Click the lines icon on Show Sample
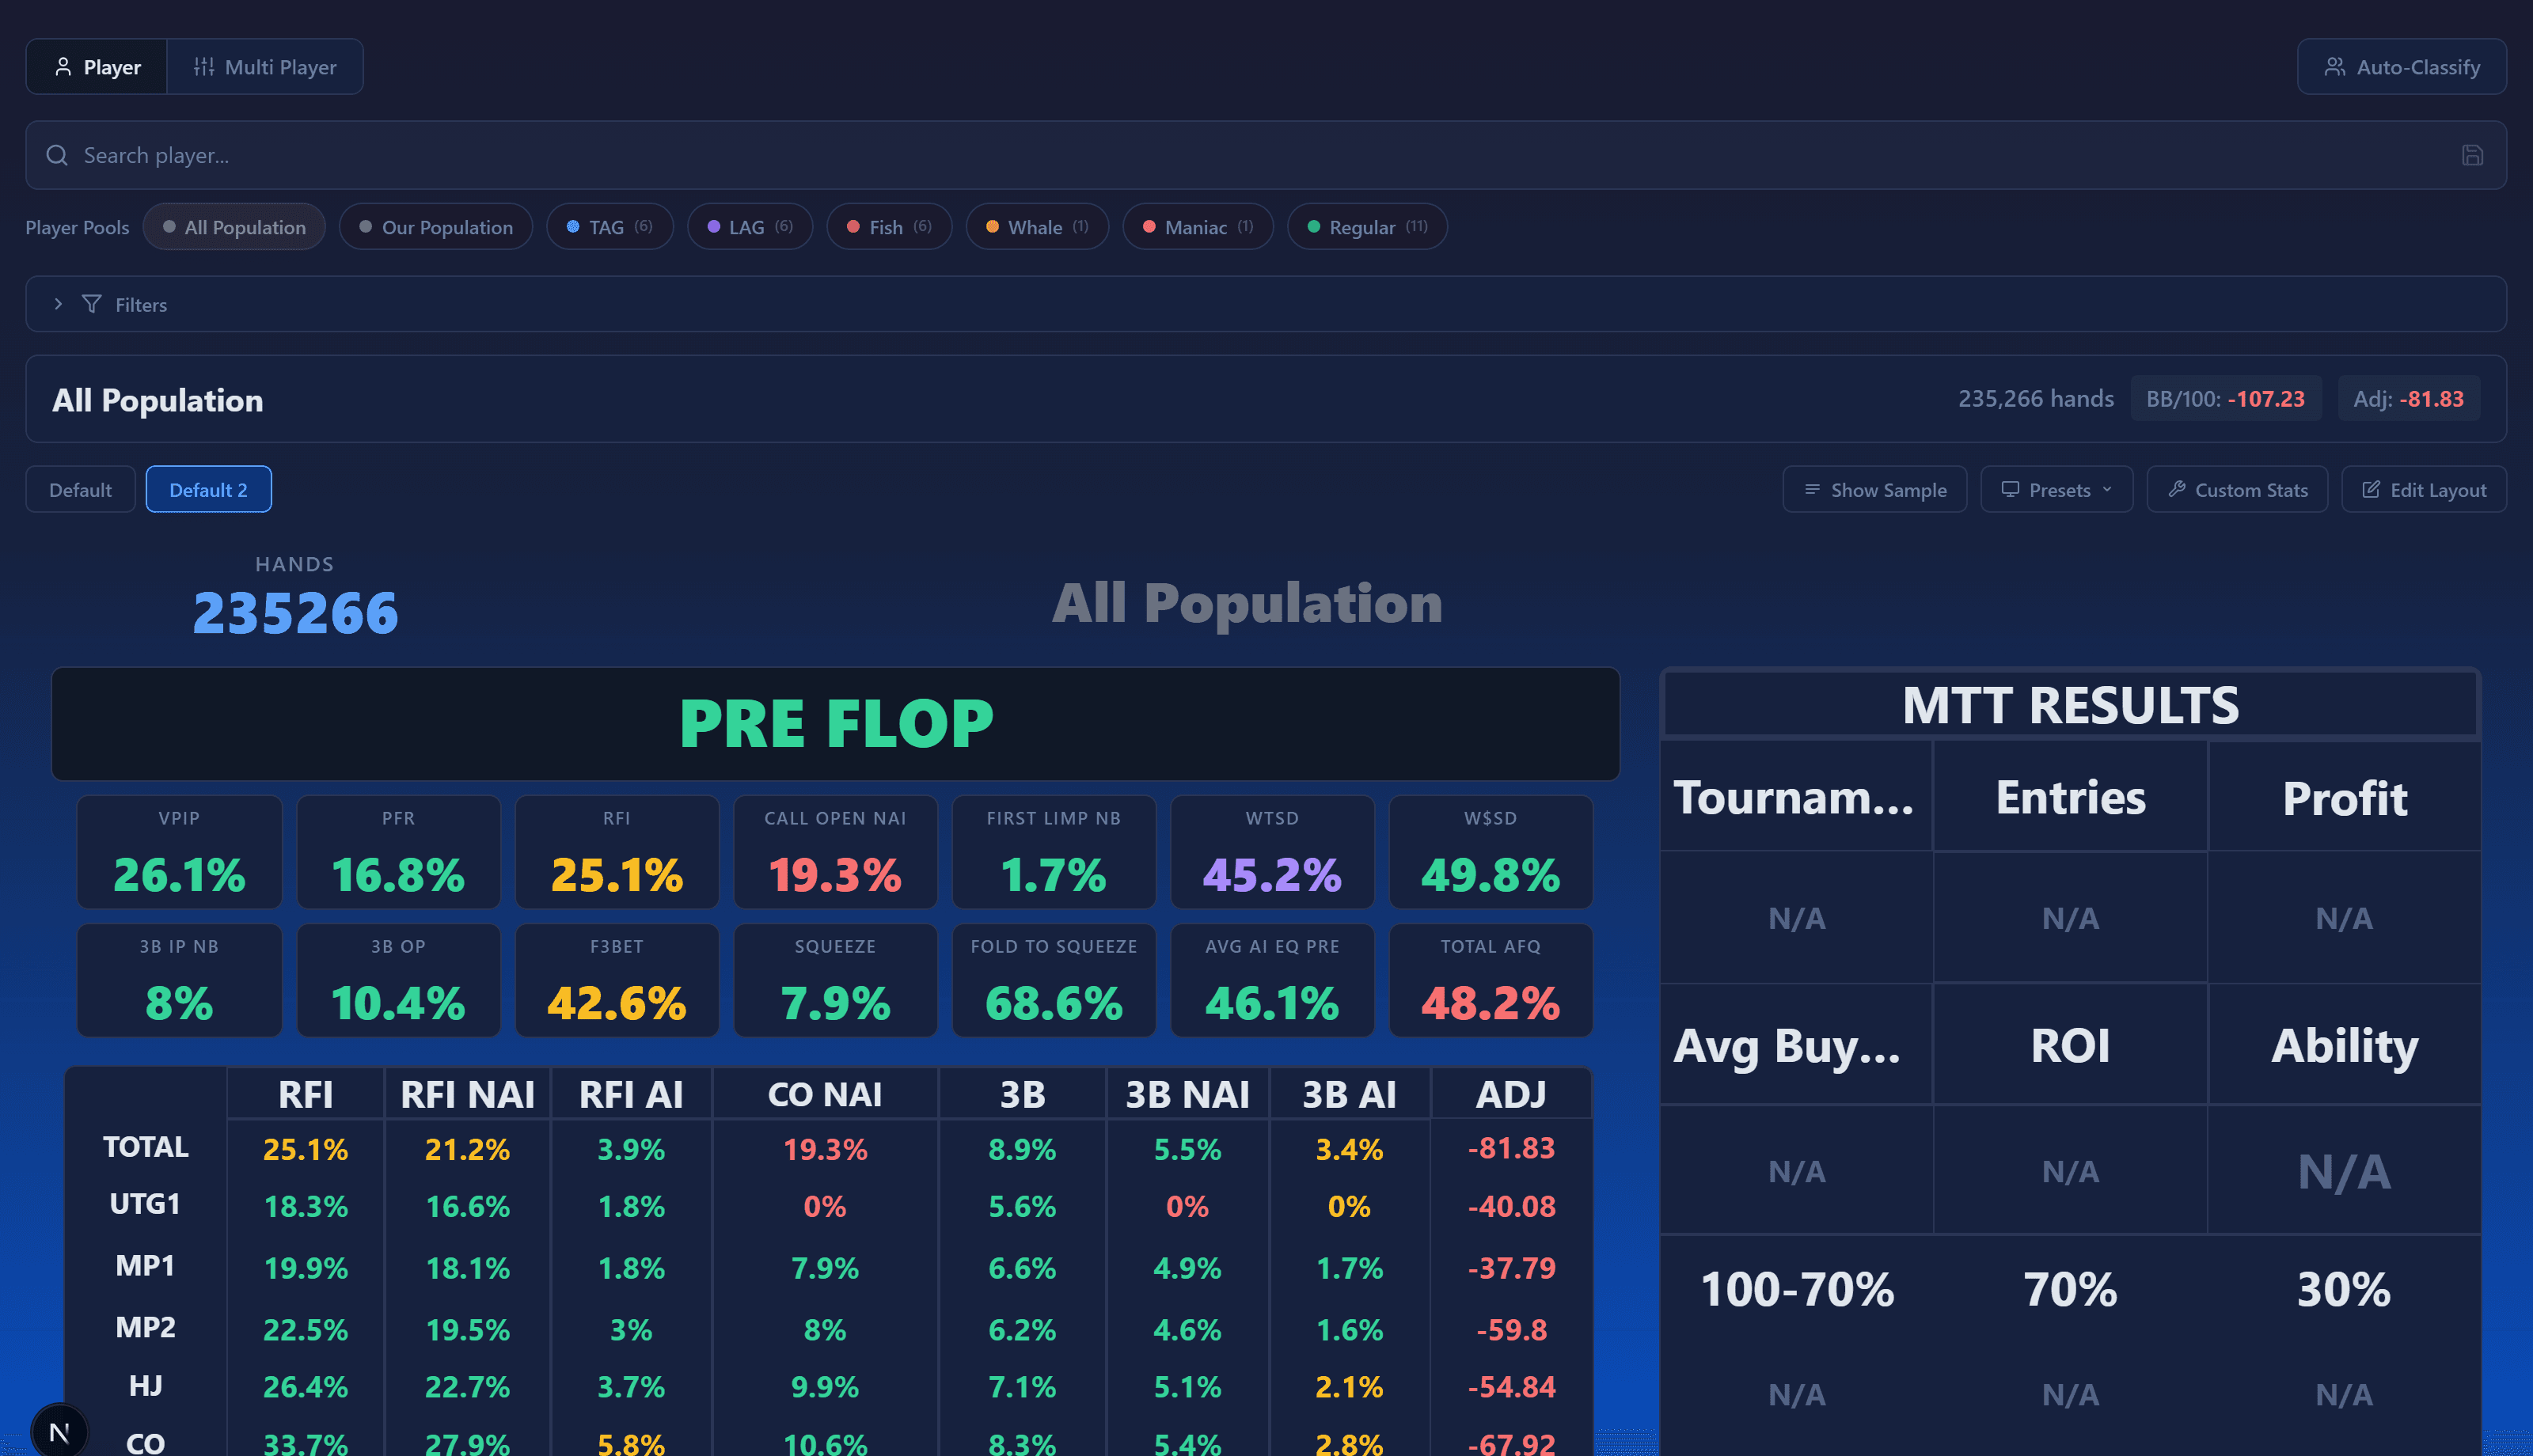Viewport: 2533px width, 1456px height. pos(1812,489)
